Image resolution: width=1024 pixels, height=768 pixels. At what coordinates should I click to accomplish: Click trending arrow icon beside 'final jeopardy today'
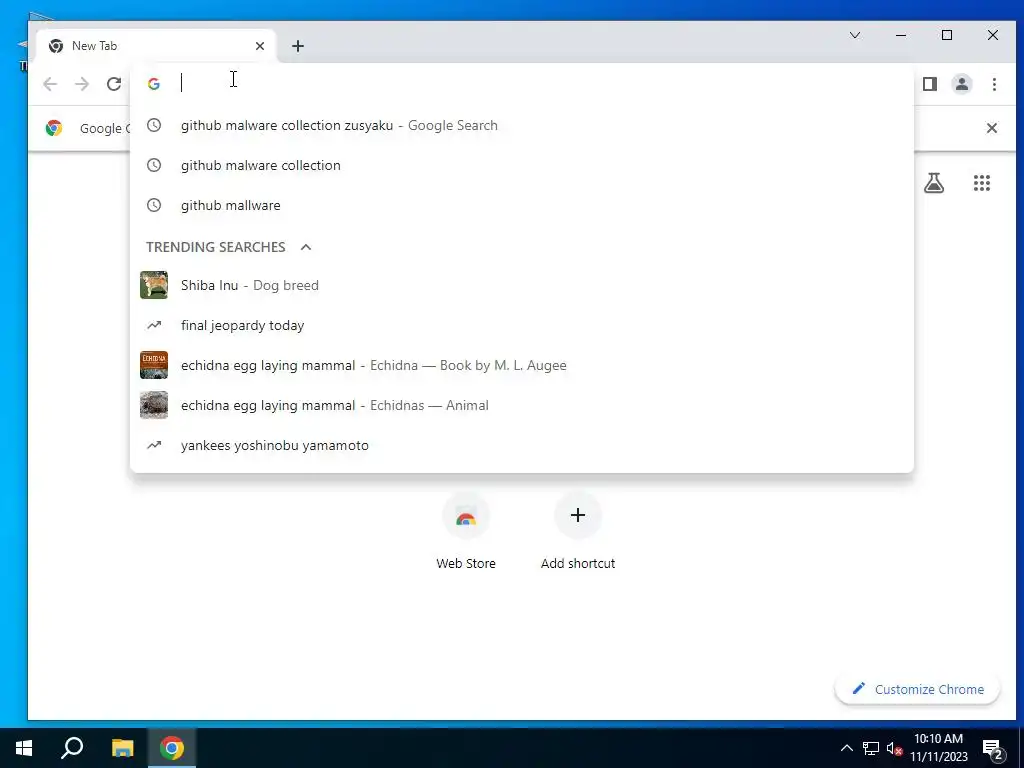tap(153, 325)
